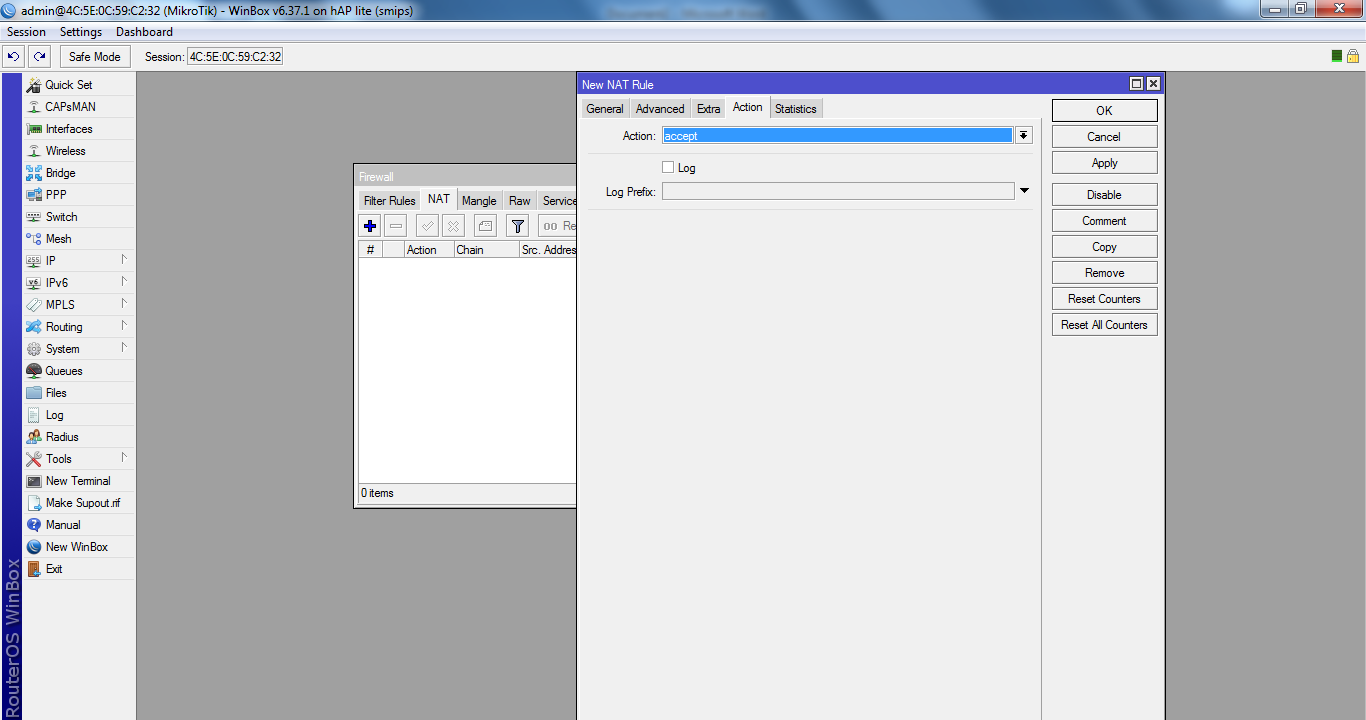Click Exit in the sidebar

click(78, 569)
